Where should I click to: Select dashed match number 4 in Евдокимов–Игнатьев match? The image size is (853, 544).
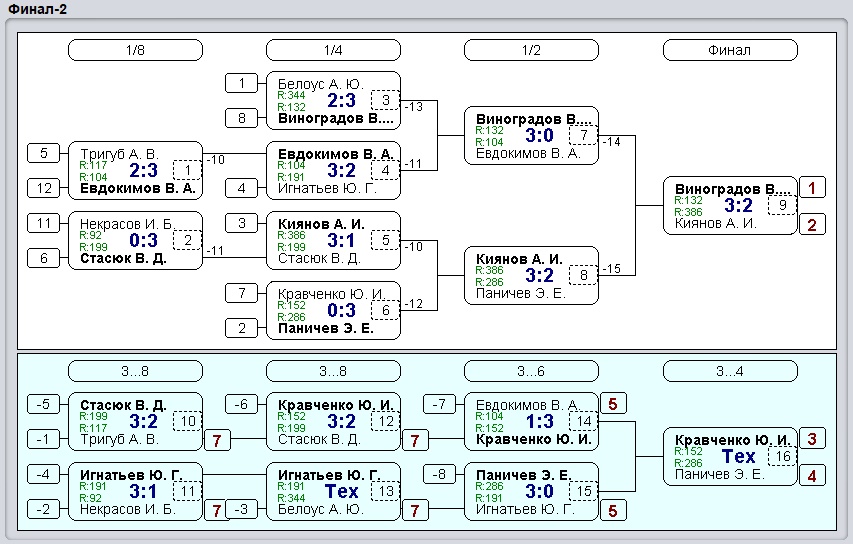(386, 170)
